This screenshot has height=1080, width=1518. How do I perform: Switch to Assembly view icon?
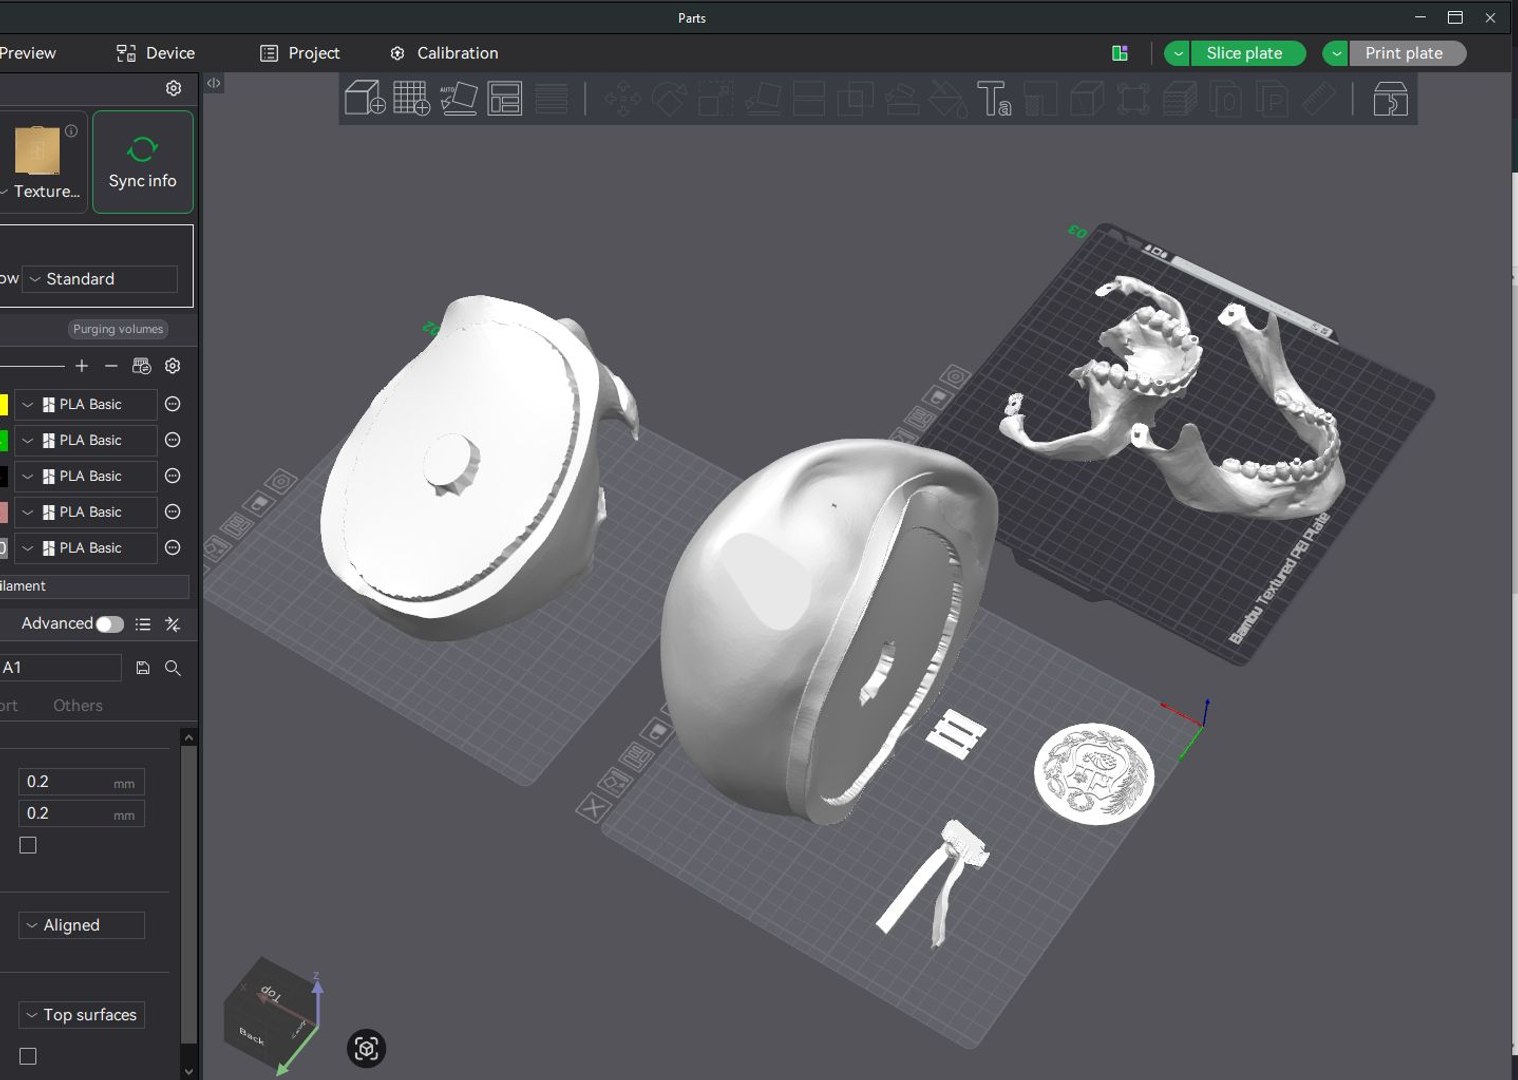(x=1390, y=99)
